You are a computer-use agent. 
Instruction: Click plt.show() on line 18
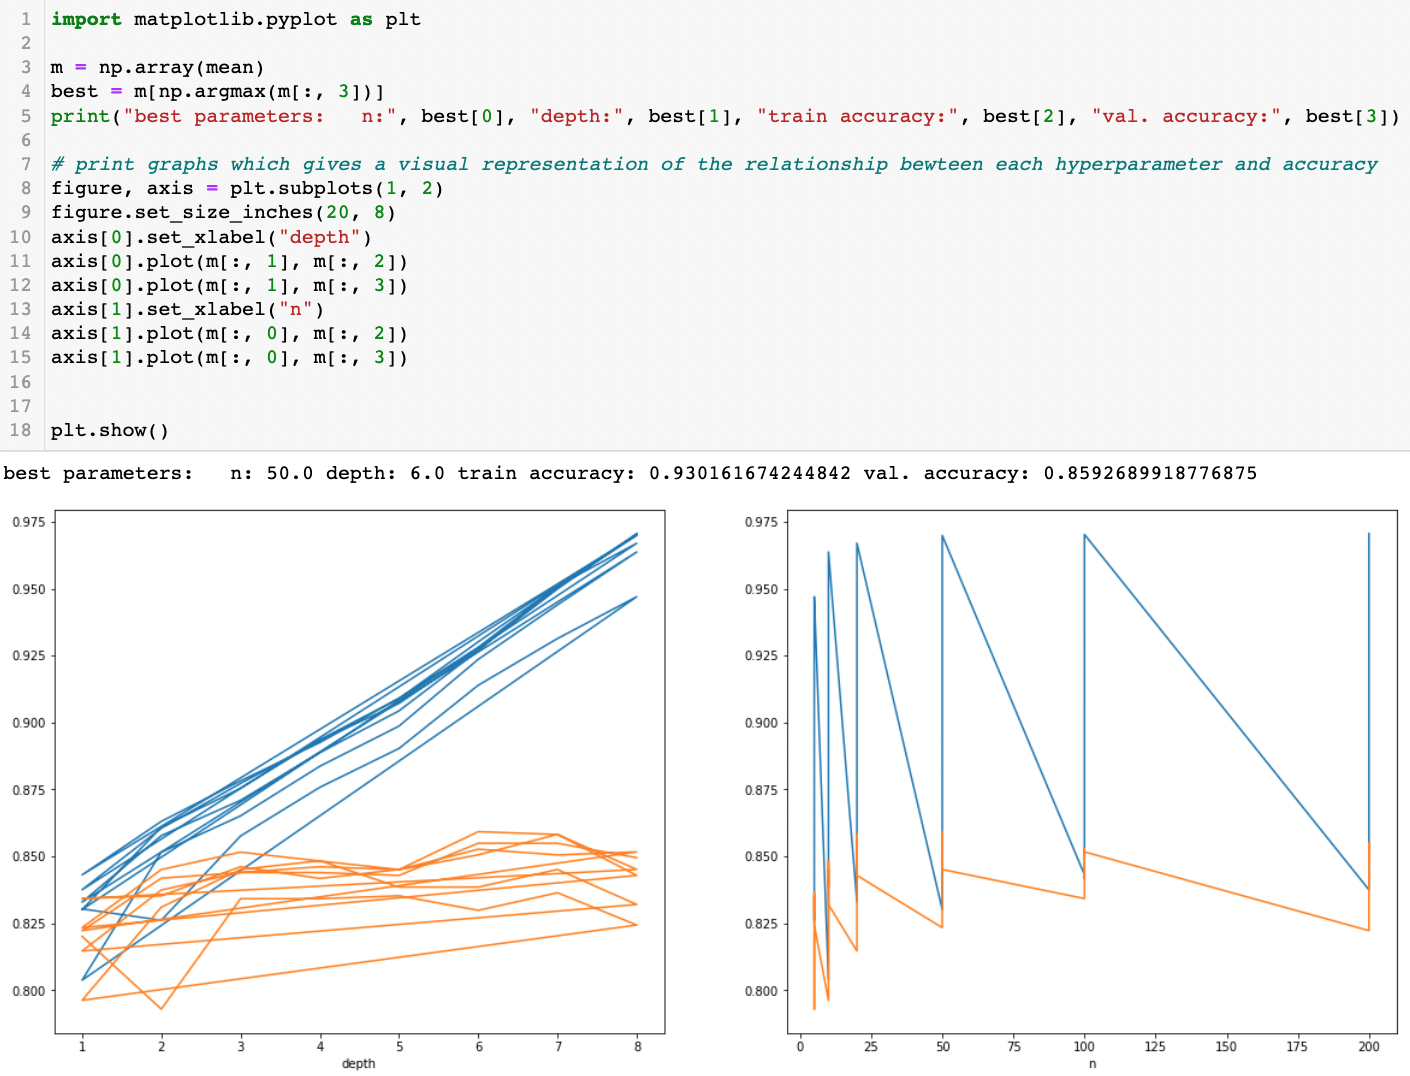(x=110, y=430)
